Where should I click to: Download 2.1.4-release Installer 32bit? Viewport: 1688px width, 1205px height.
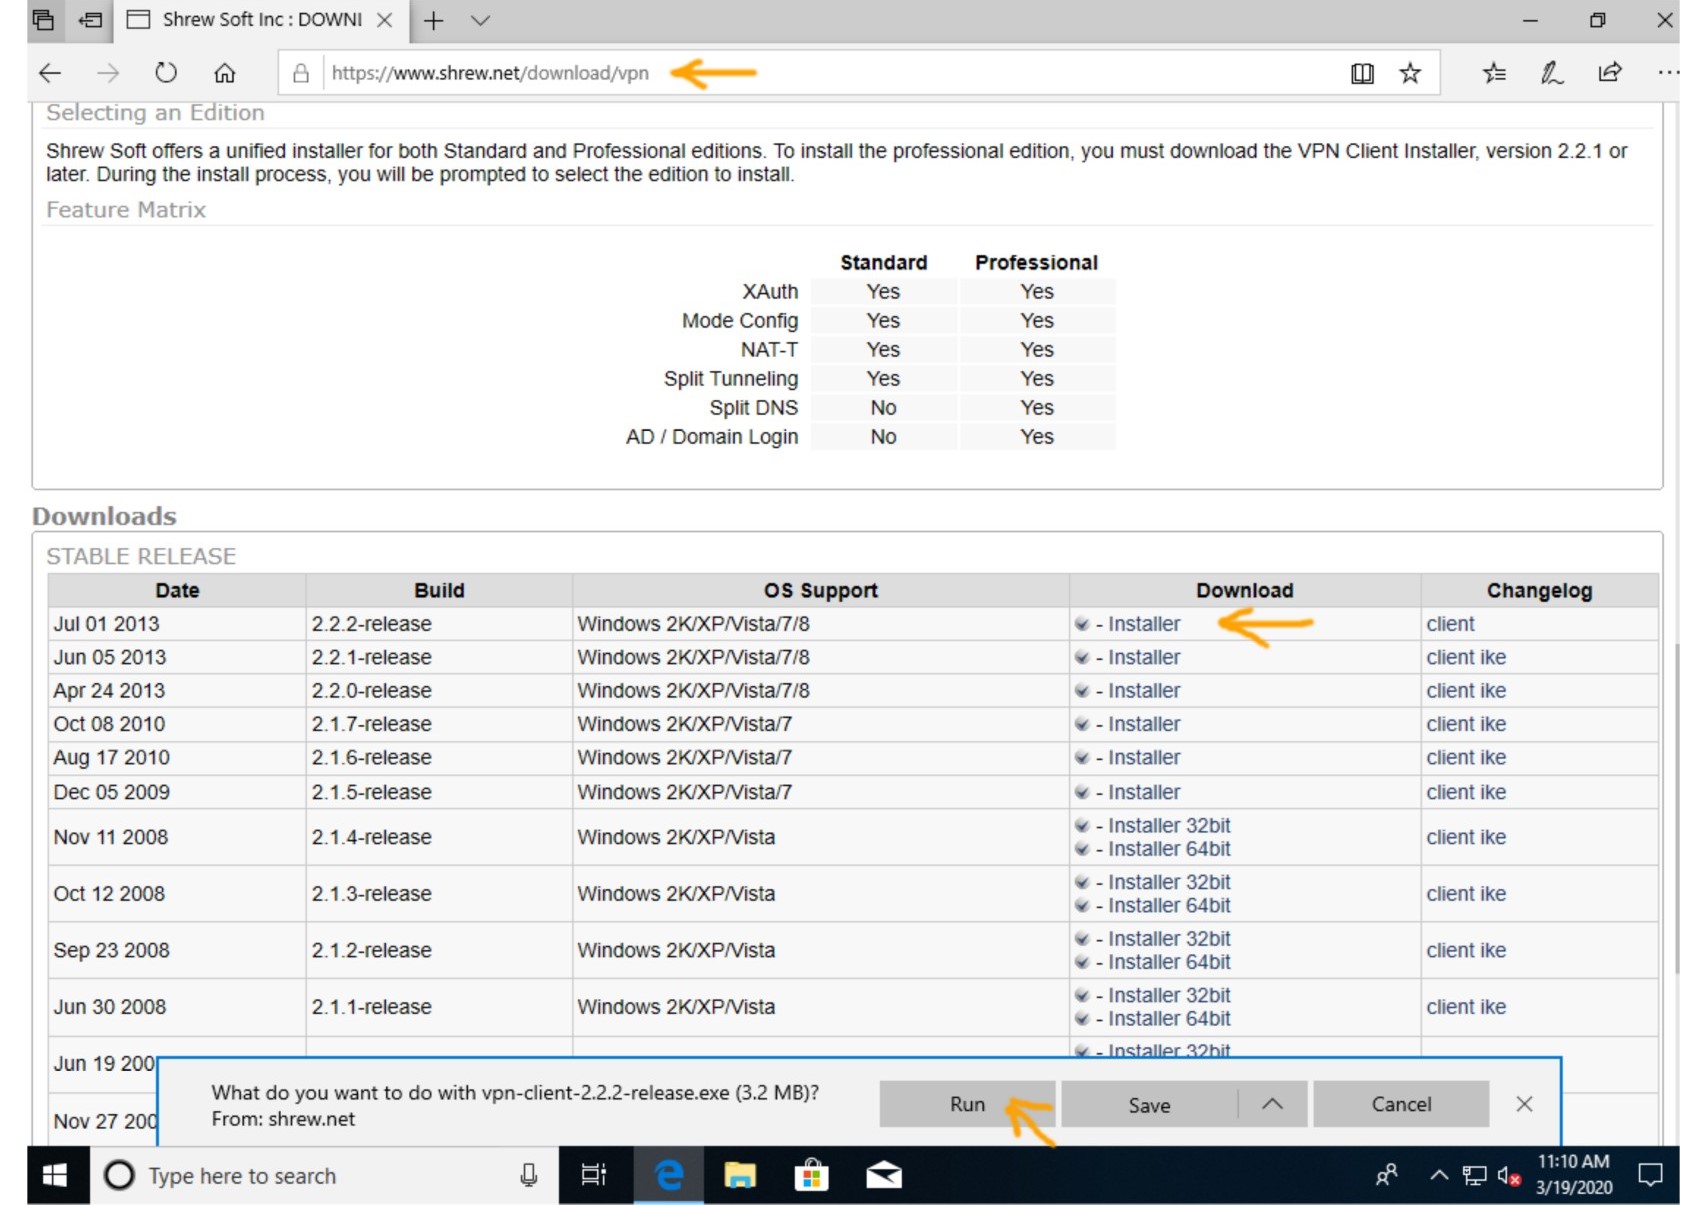(x=1169, y=825)
